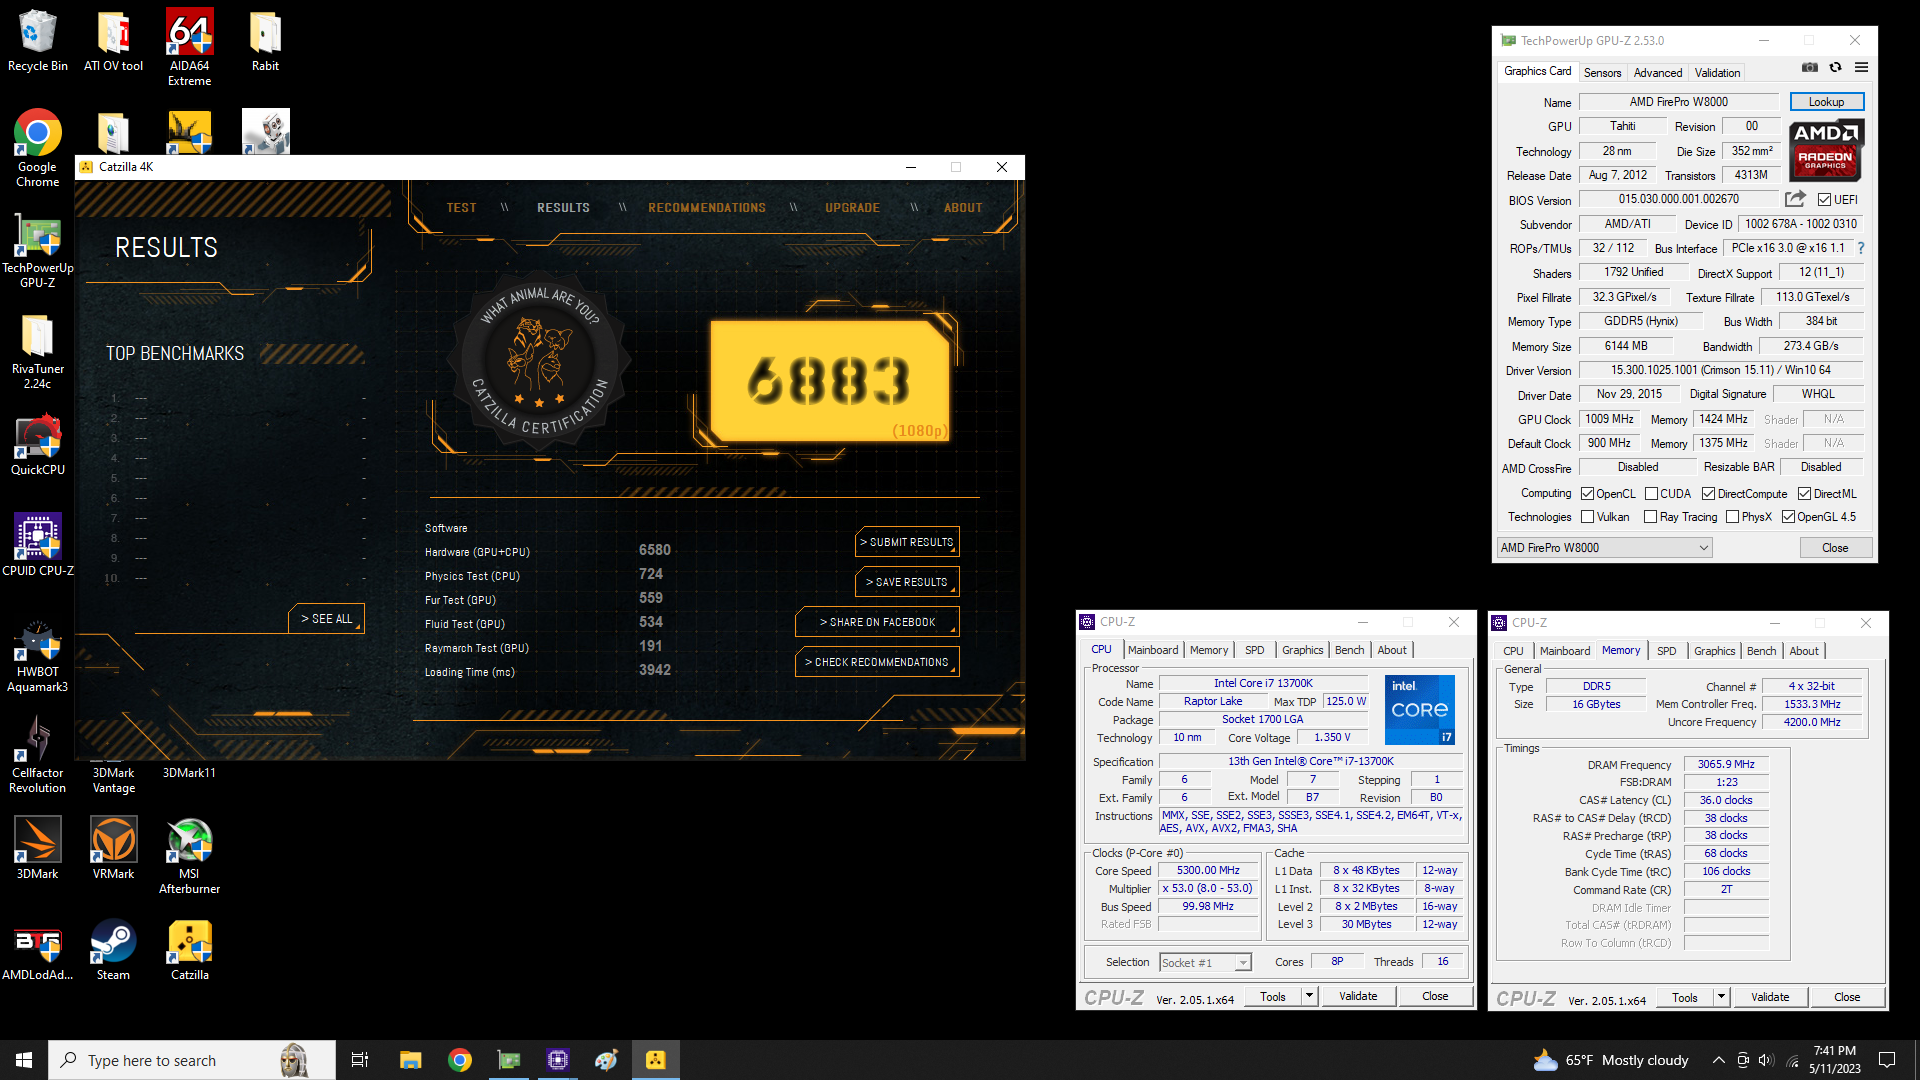1920x1080 pixels.
Task: Click CHECK RECOMMENDATIONS button
Action: (x=877, y=662)
